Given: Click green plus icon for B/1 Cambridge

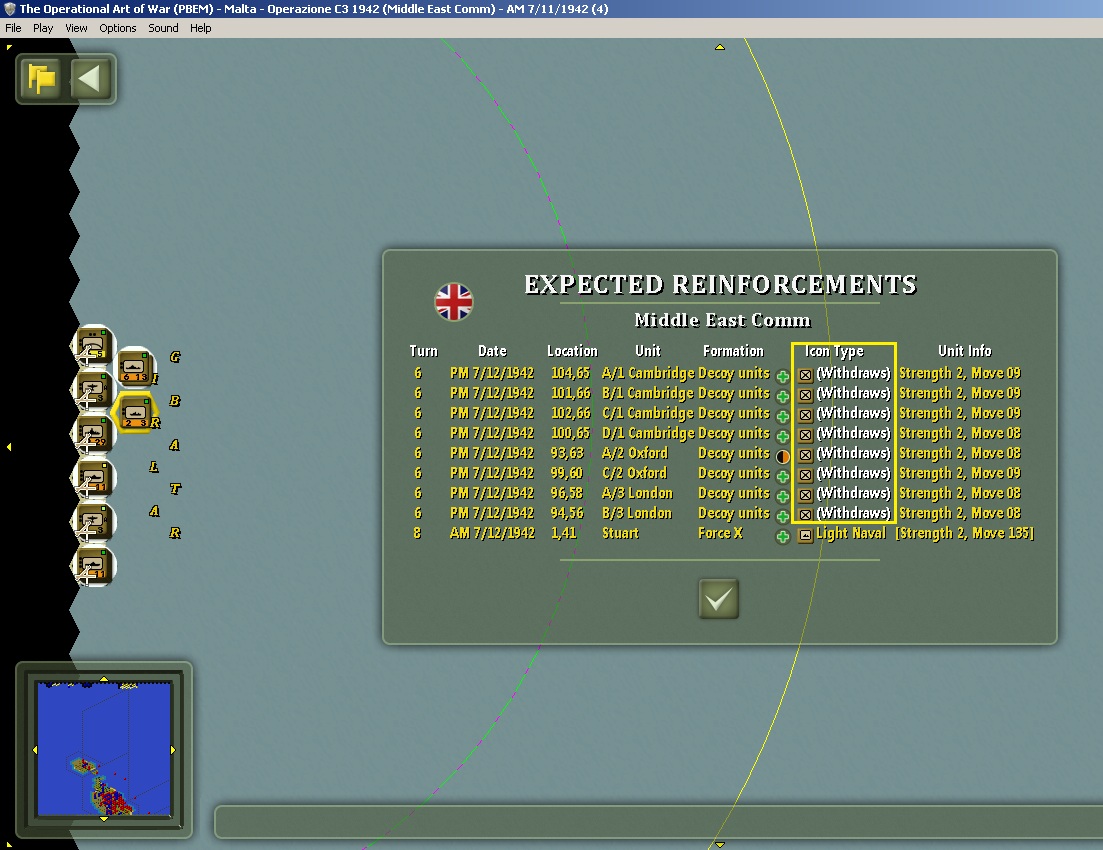Looking at the screenshot, I should [782, 396].
